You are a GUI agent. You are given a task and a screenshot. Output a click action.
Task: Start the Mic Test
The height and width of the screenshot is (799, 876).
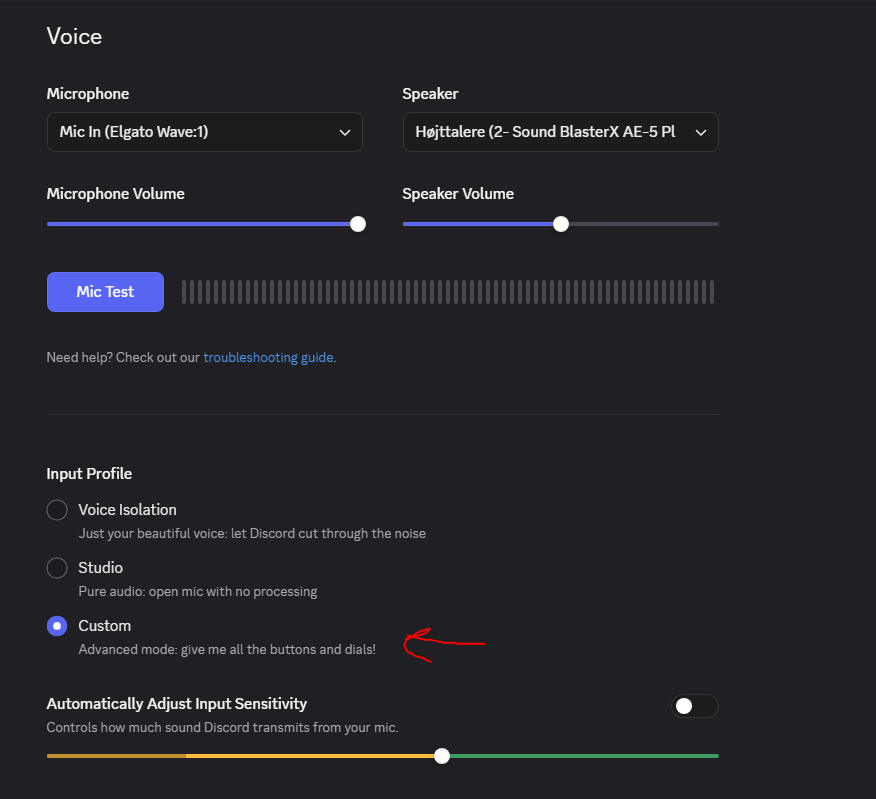pyautogui.click(x=105, y=292)
